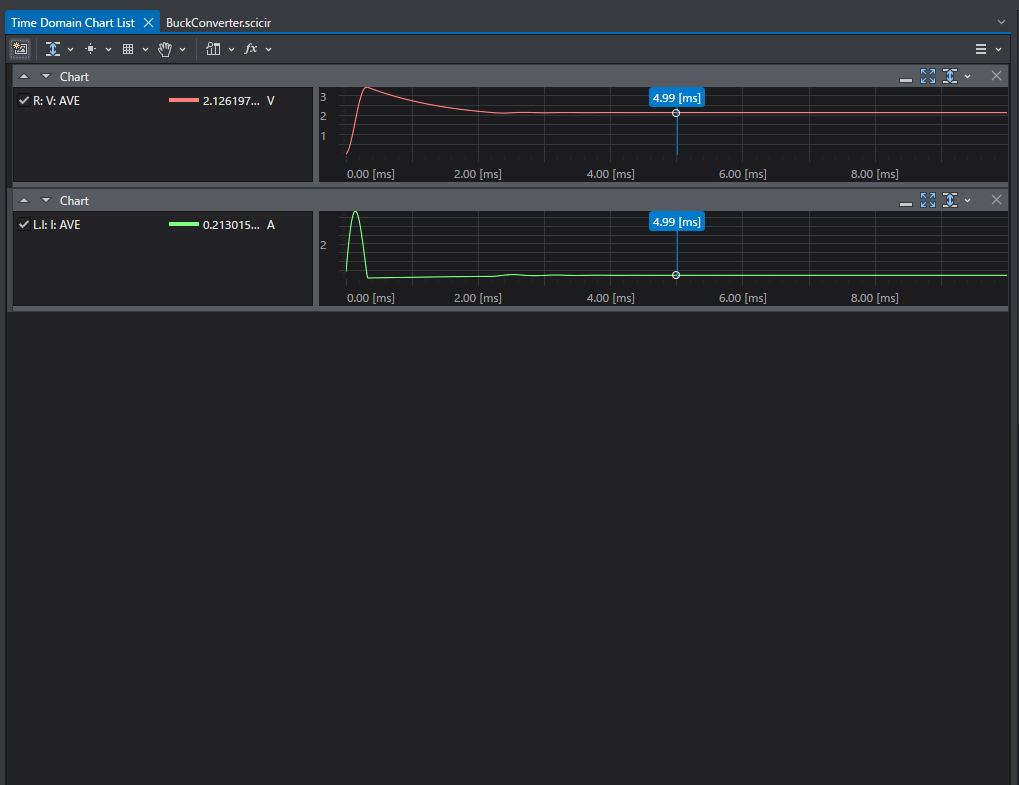Viewport: 1019px width, 785px height.
Task: Open dropdown next to pan hand tool
Action: [183, 49]
